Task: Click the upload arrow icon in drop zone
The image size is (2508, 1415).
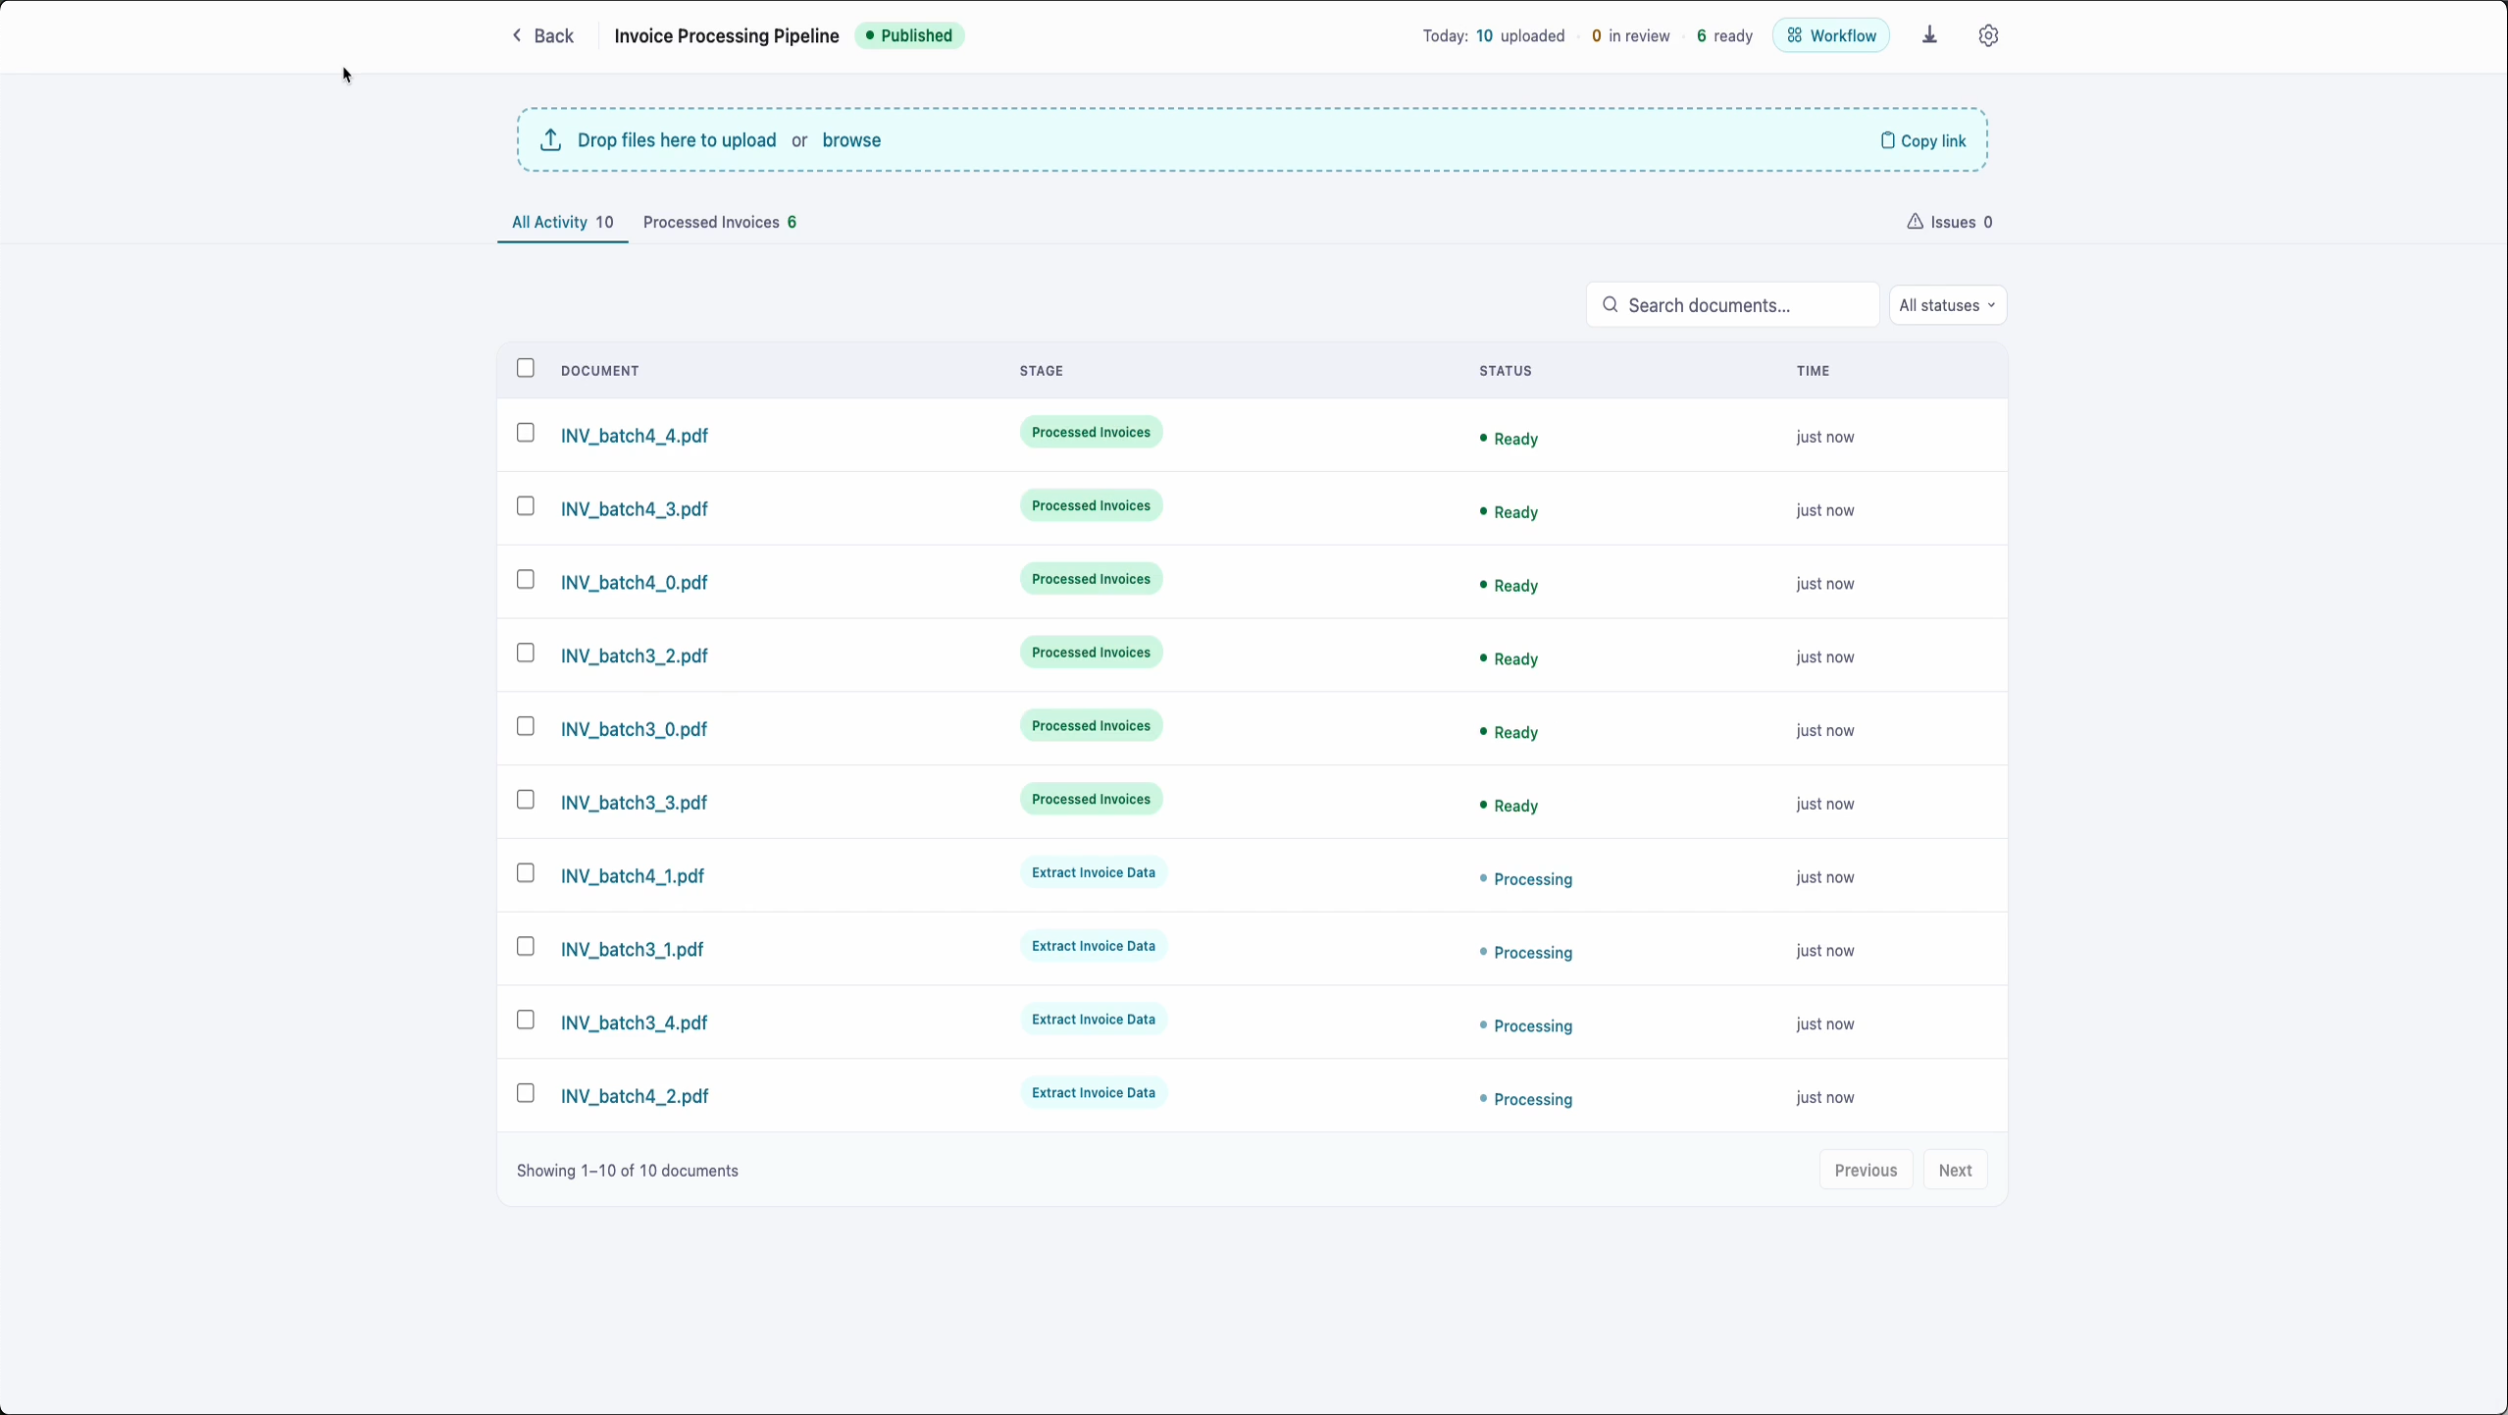Action: [550, 140]
